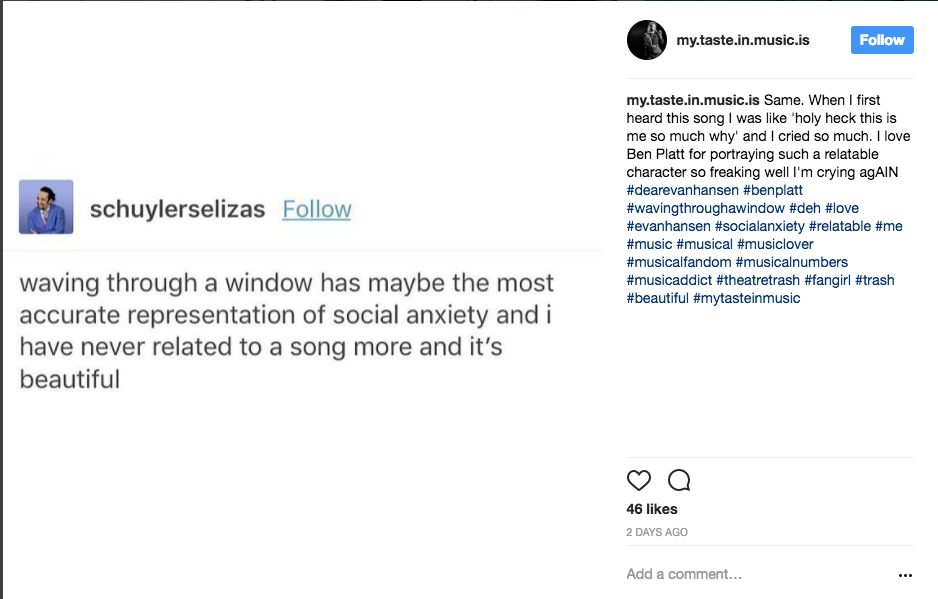Open the #benplatt hashtag
Screen dimensions: 938x599
tap(773, 190)
